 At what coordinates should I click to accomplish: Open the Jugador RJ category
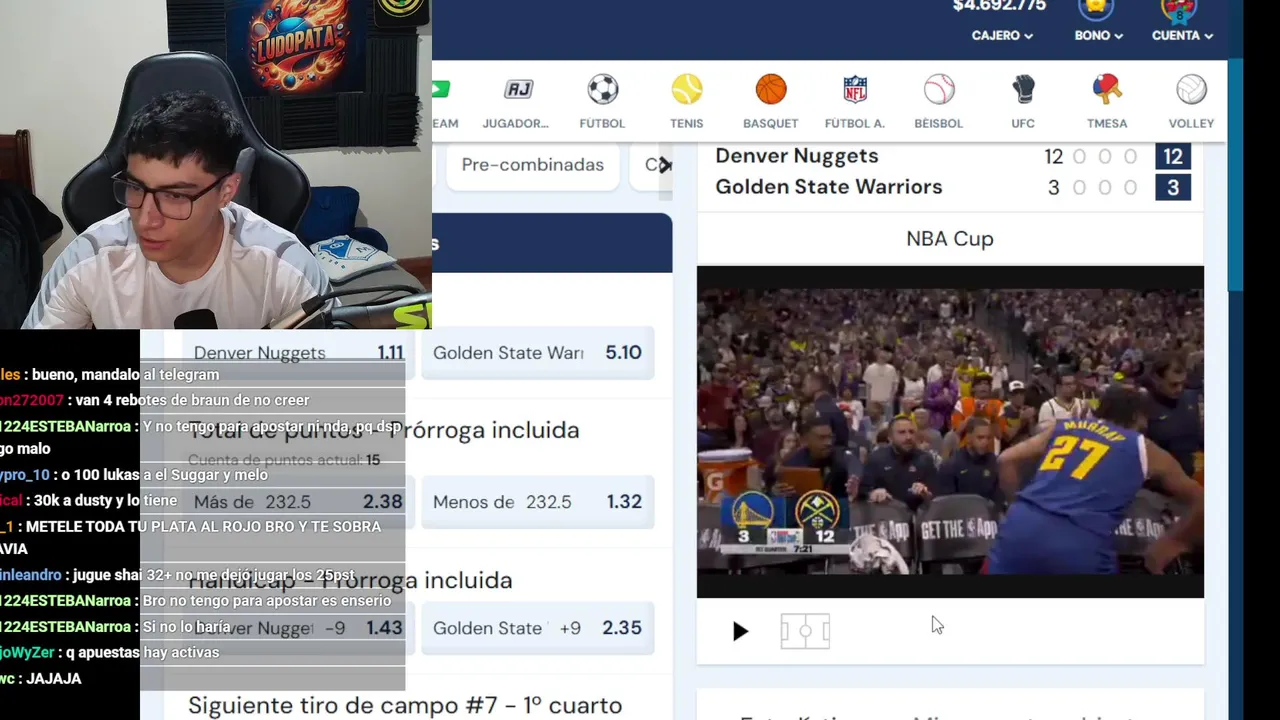516,101
